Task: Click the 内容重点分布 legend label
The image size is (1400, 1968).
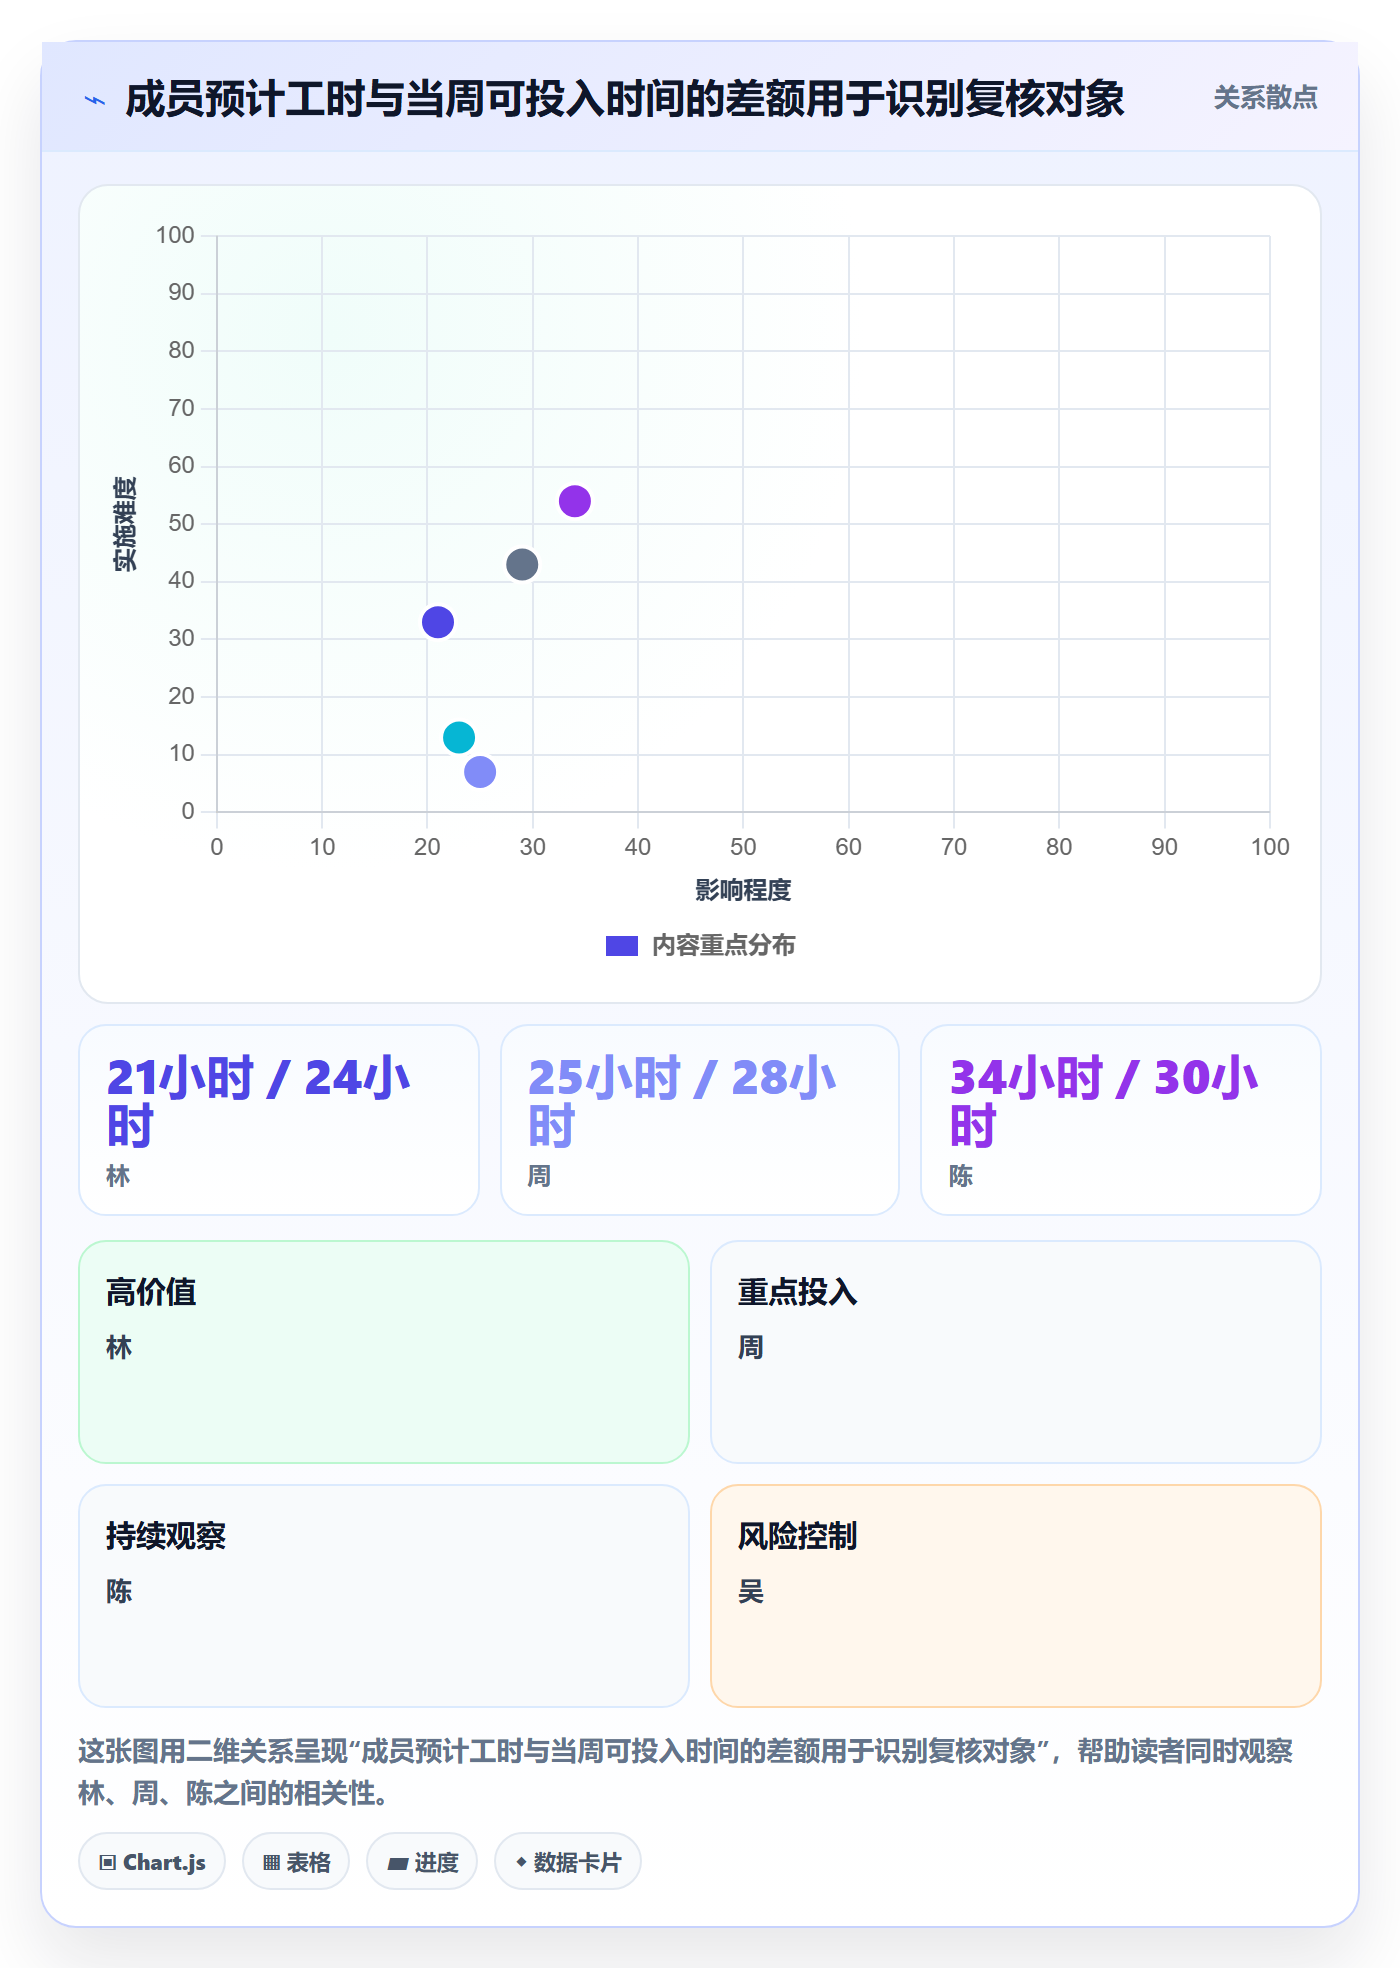Action: (723, 945)
